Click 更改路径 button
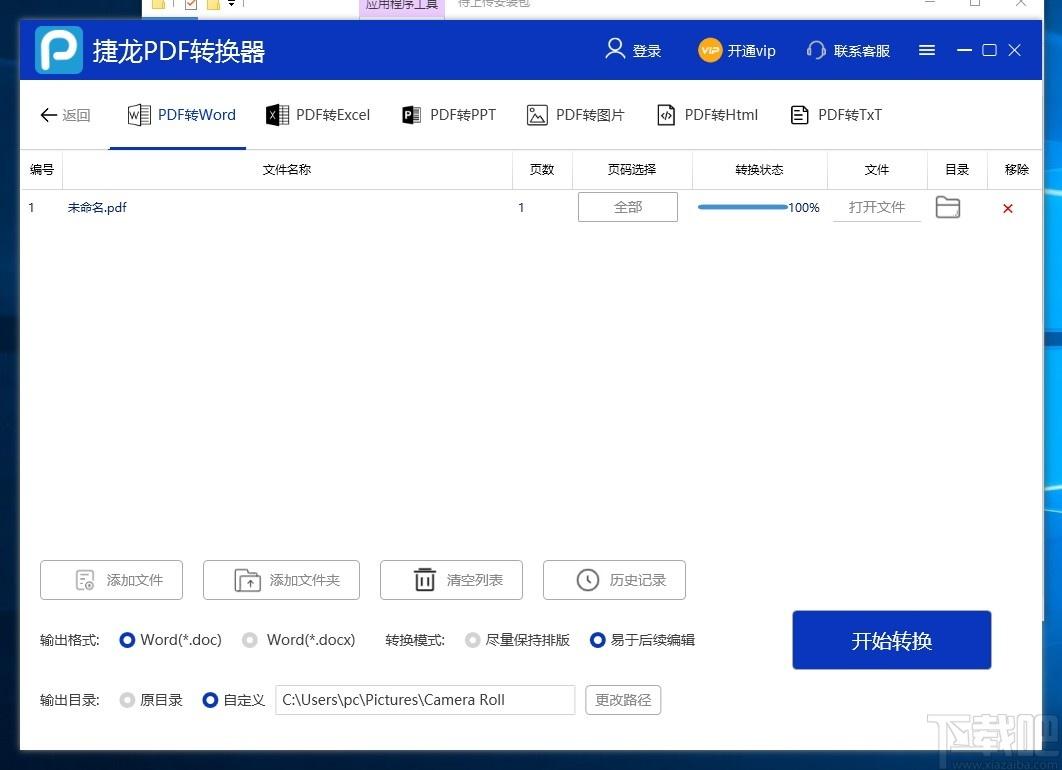 click(623, 700)
